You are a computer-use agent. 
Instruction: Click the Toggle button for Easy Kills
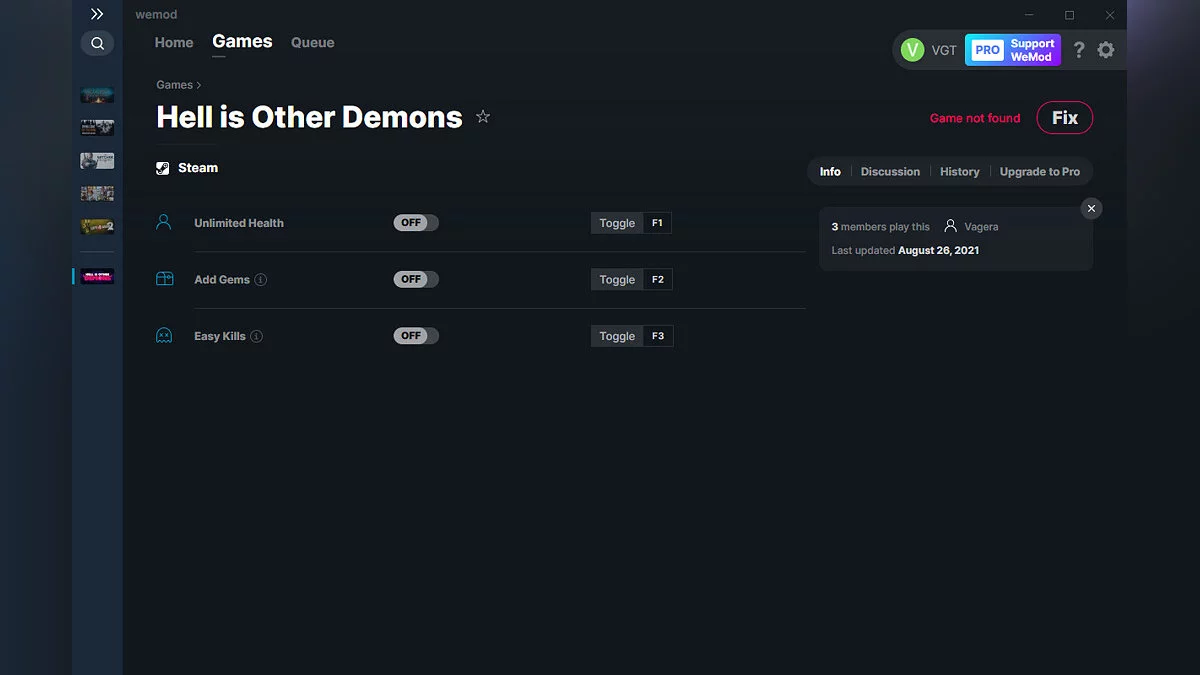(617, 336)
